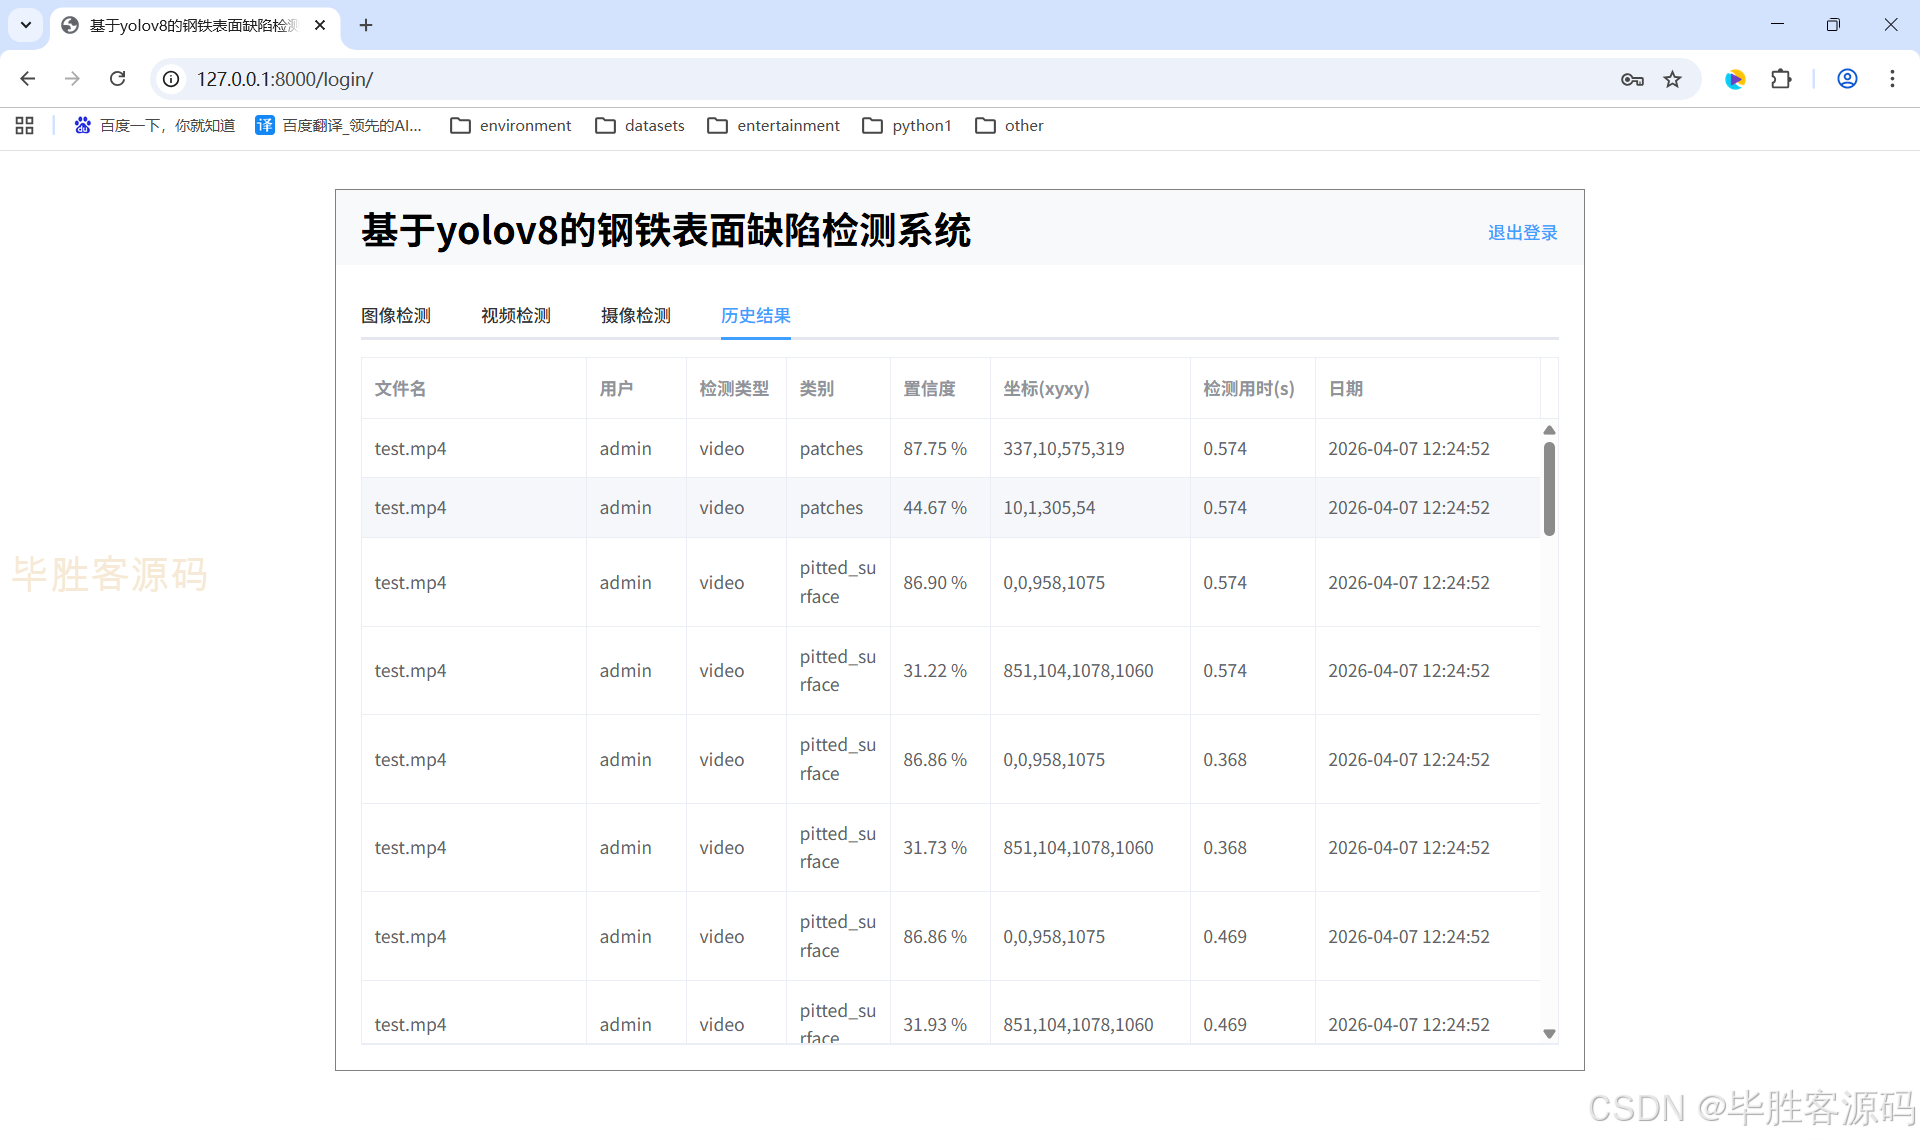Open the browser profile avatar
This screenshot has height=1140, width=1920.
1847,79
